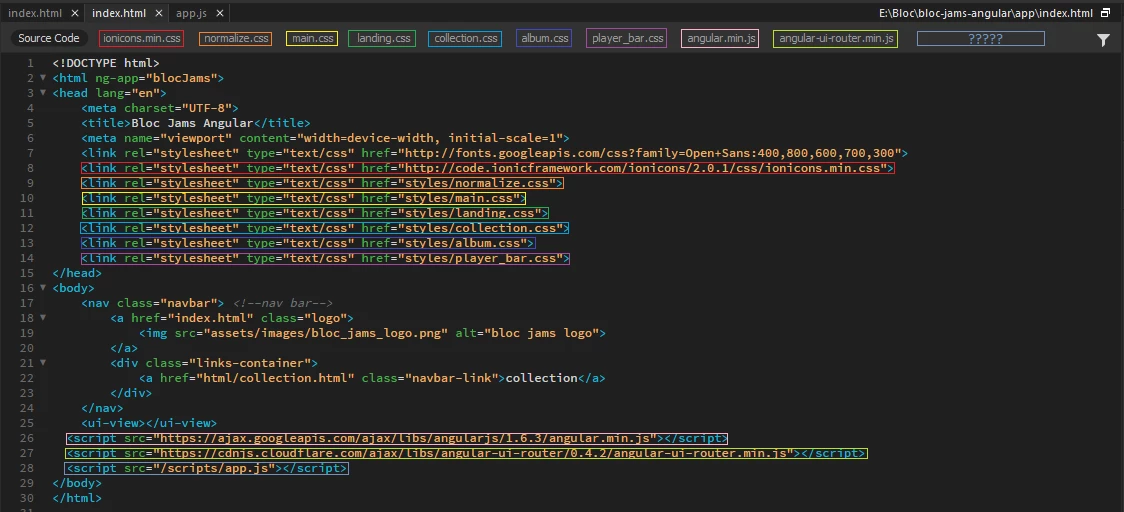This screenshot has width=1124, height=512.
Task: Open the normalize.css related file
Action: click(236, 38)
